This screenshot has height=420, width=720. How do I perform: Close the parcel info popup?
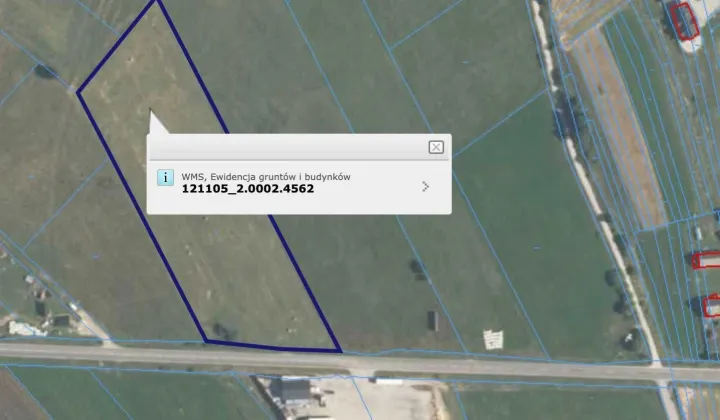(x=436, y=147)
